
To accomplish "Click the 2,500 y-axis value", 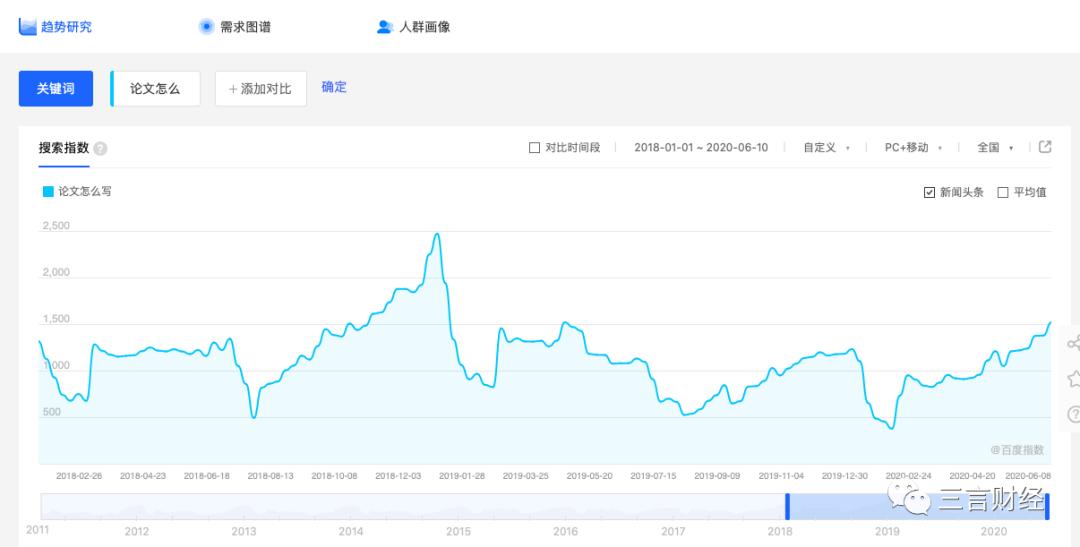I will [56, 225].
